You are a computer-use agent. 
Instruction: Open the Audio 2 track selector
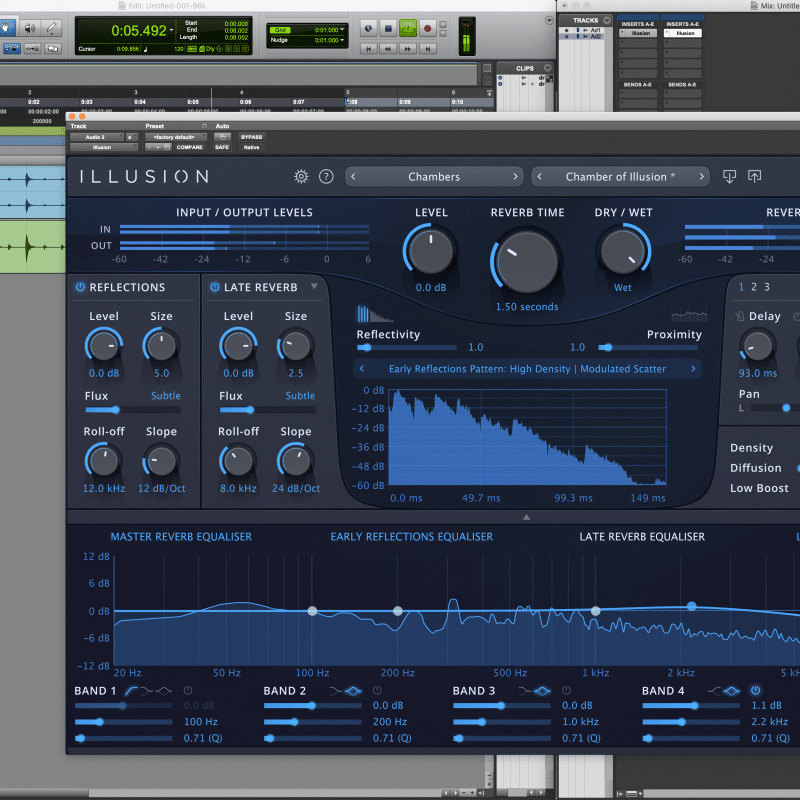[97, 137]
